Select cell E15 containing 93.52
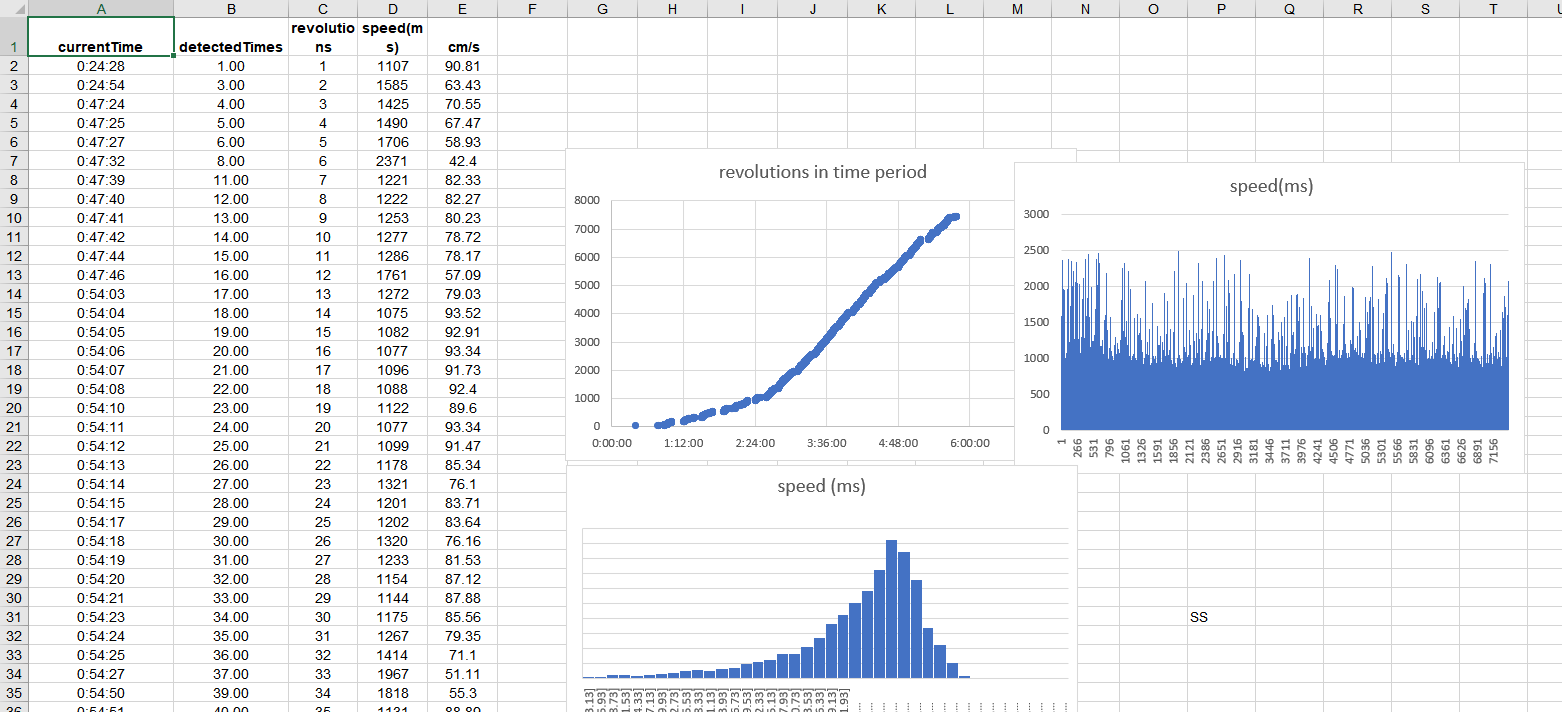1562x712 pixels. pyautogui.click(x=462, y=313)
